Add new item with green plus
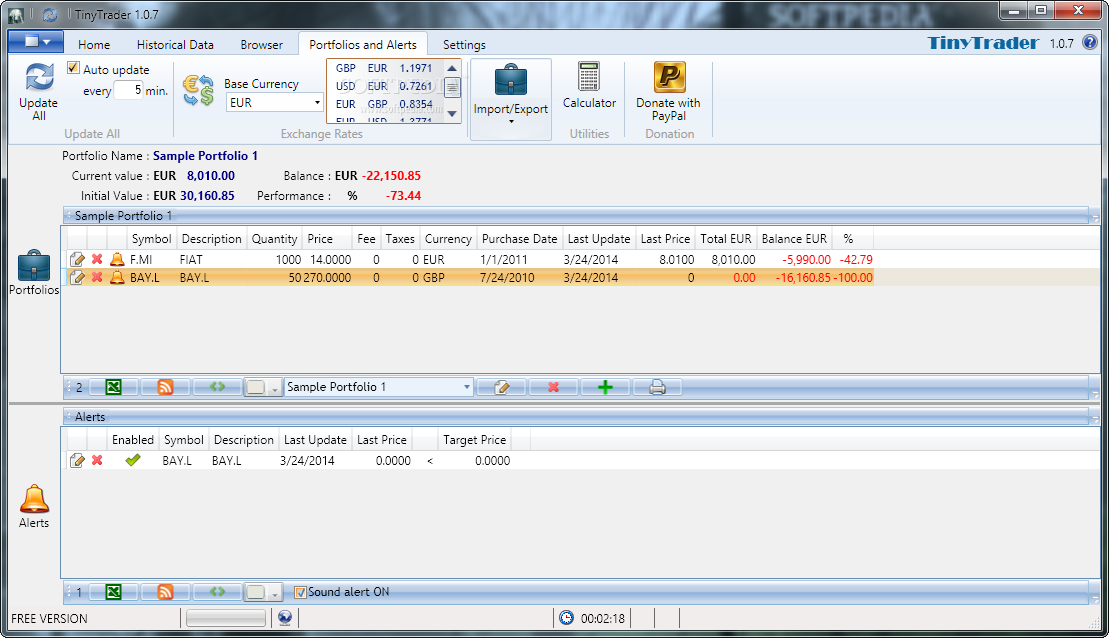The height and width of the screenshot is (638, 1109). point(605,387)
